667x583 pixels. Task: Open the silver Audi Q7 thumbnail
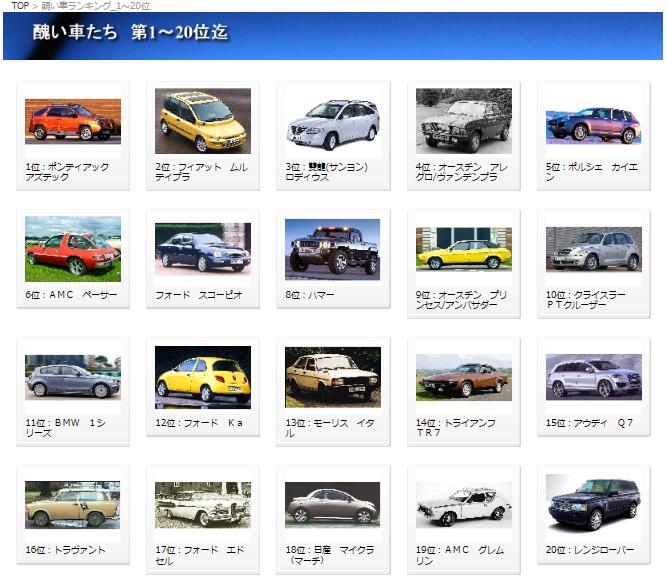click(x=594, y=377)
